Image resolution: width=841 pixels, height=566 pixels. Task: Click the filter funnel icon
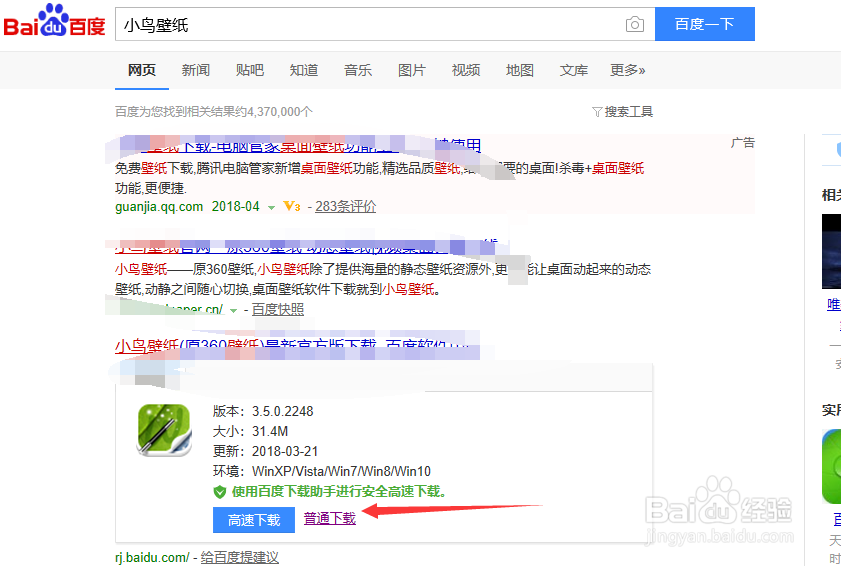[x=597, y=112]
